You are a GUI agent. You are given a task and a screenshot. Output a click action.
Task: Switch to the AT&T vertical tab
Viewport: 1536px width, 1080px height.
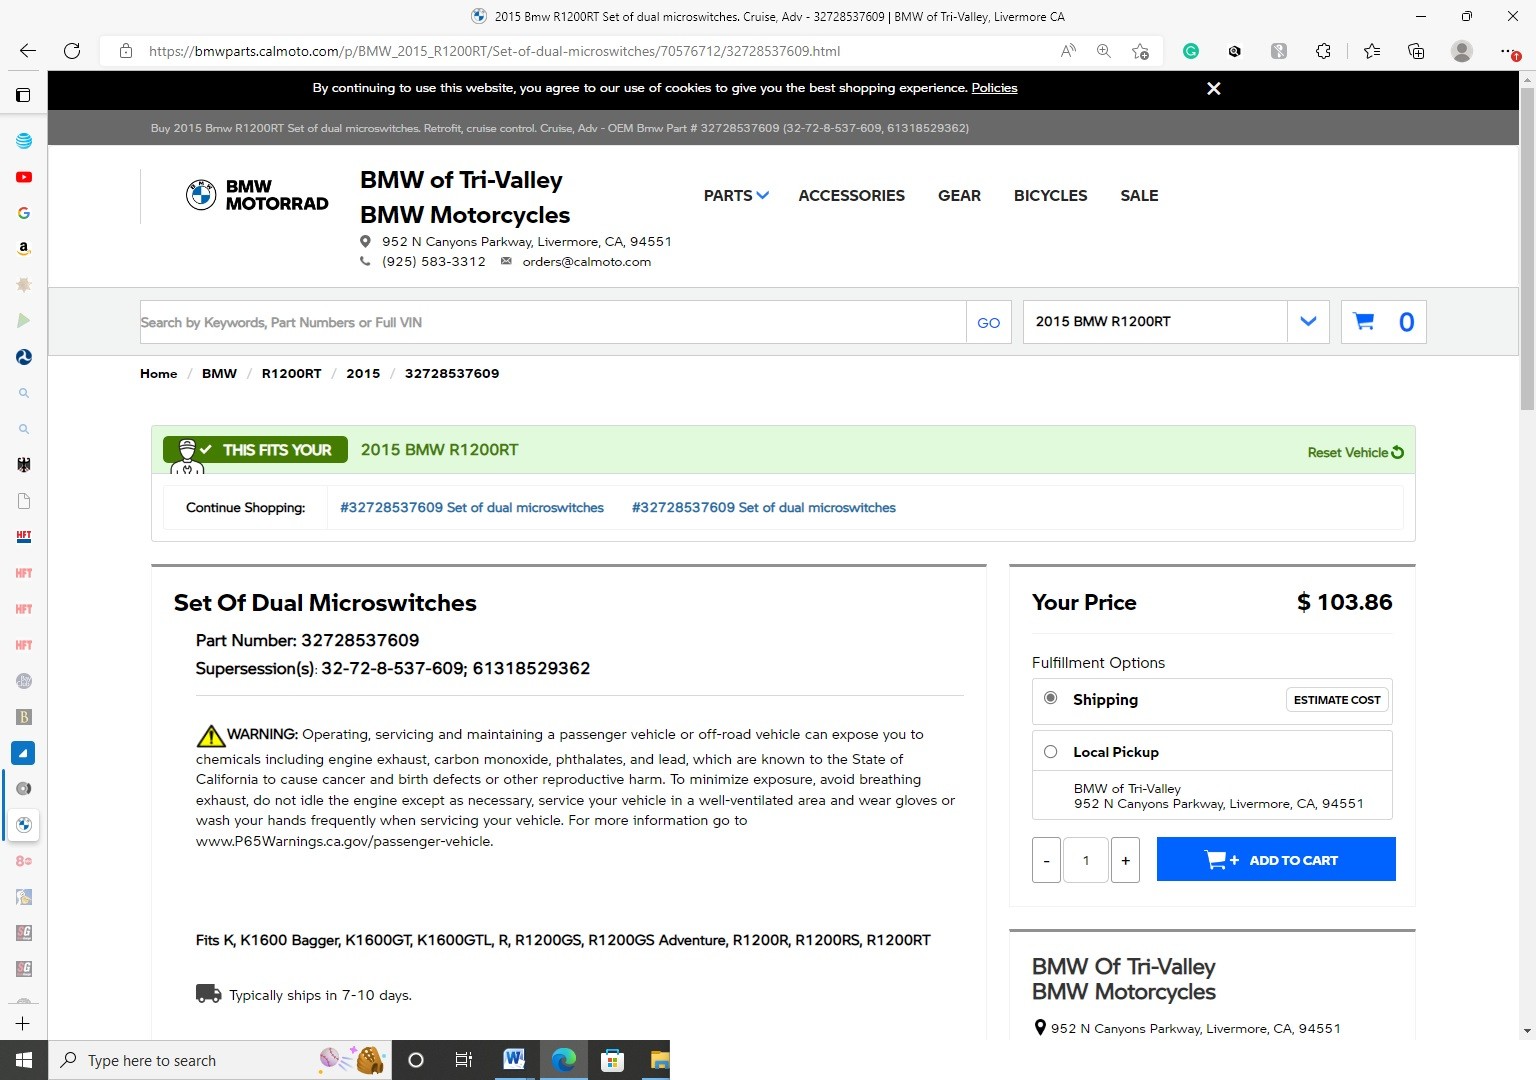tap(24, 141)
